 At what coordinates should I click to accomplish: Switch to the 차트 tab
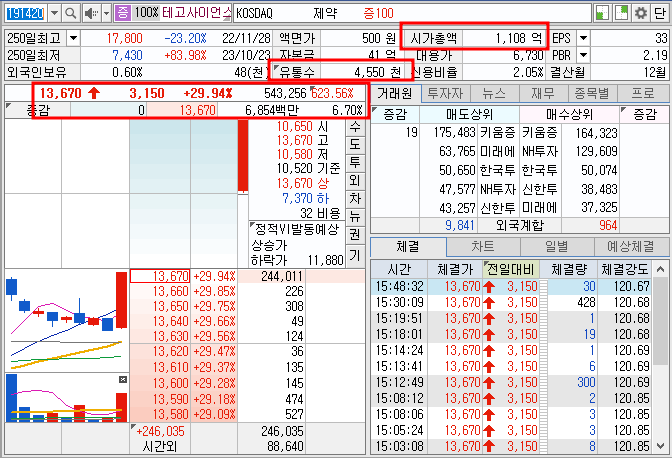click(x=483, y=247)
